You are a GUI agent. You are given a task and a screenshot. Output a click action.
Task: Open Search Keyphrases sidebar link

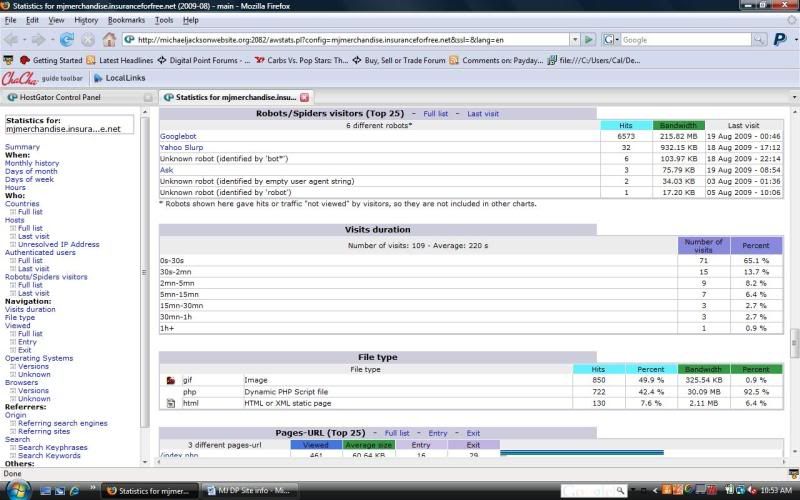click(53, 447)
